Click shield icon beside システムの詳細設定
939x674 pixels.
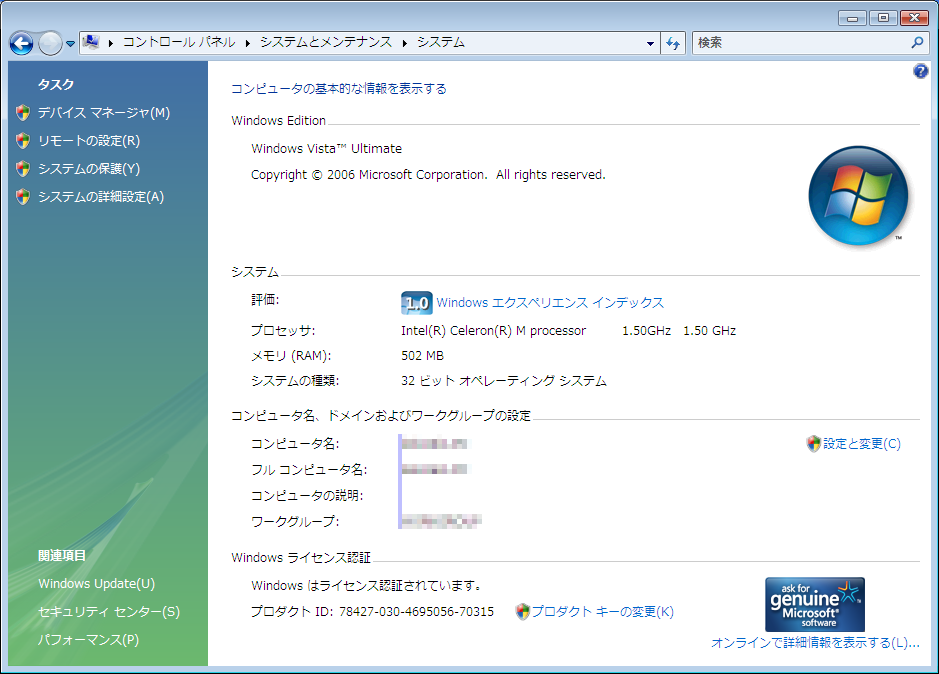point(23,197)
